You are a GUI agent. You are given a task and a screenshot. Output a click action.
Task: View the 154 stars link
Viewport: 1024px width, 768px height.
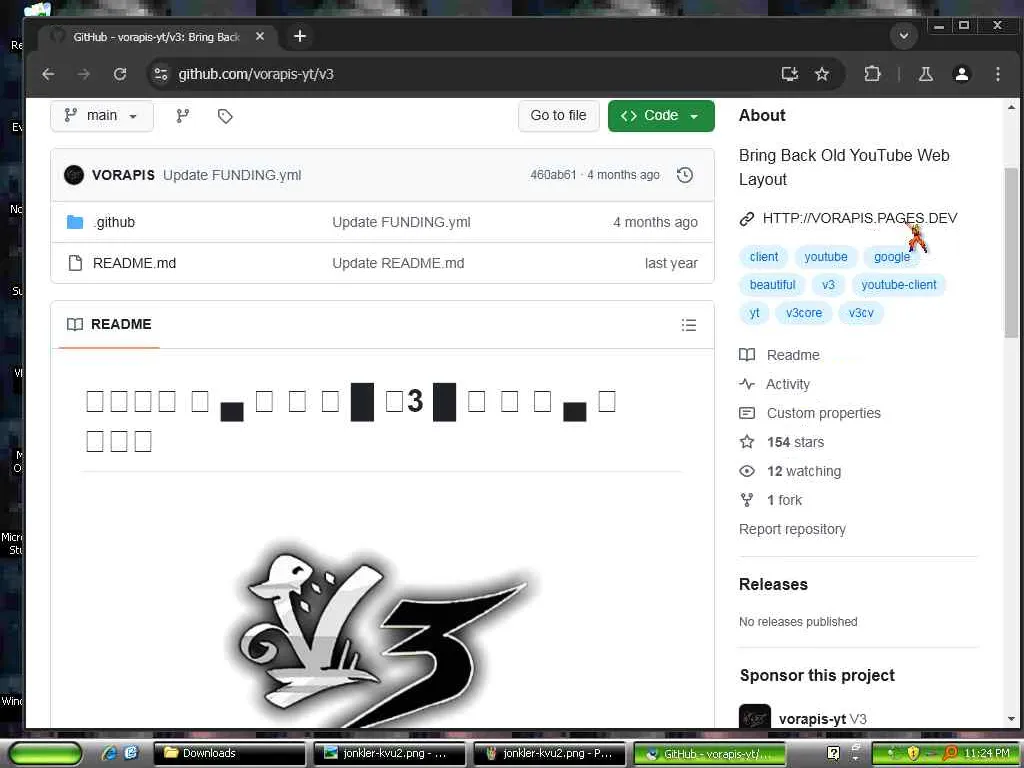[795, 442]
